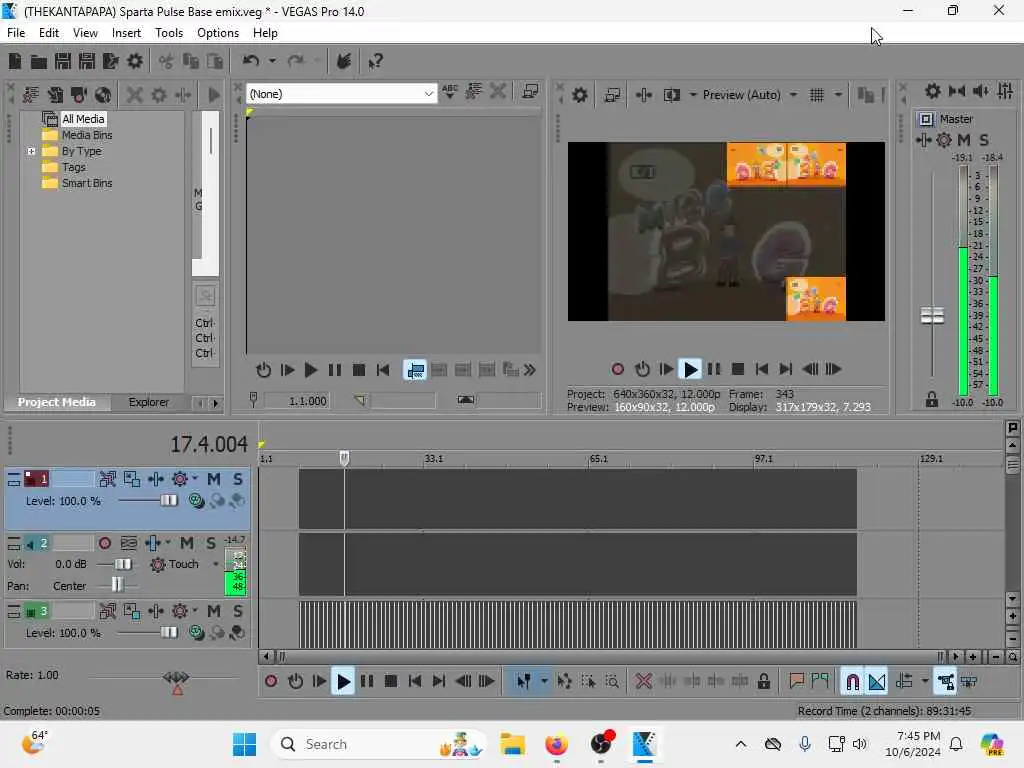This screenshot has height=768, width=1024.
Task: Click the Master bus solo S button
Action: pyautogui.click(x=984, y=140)
